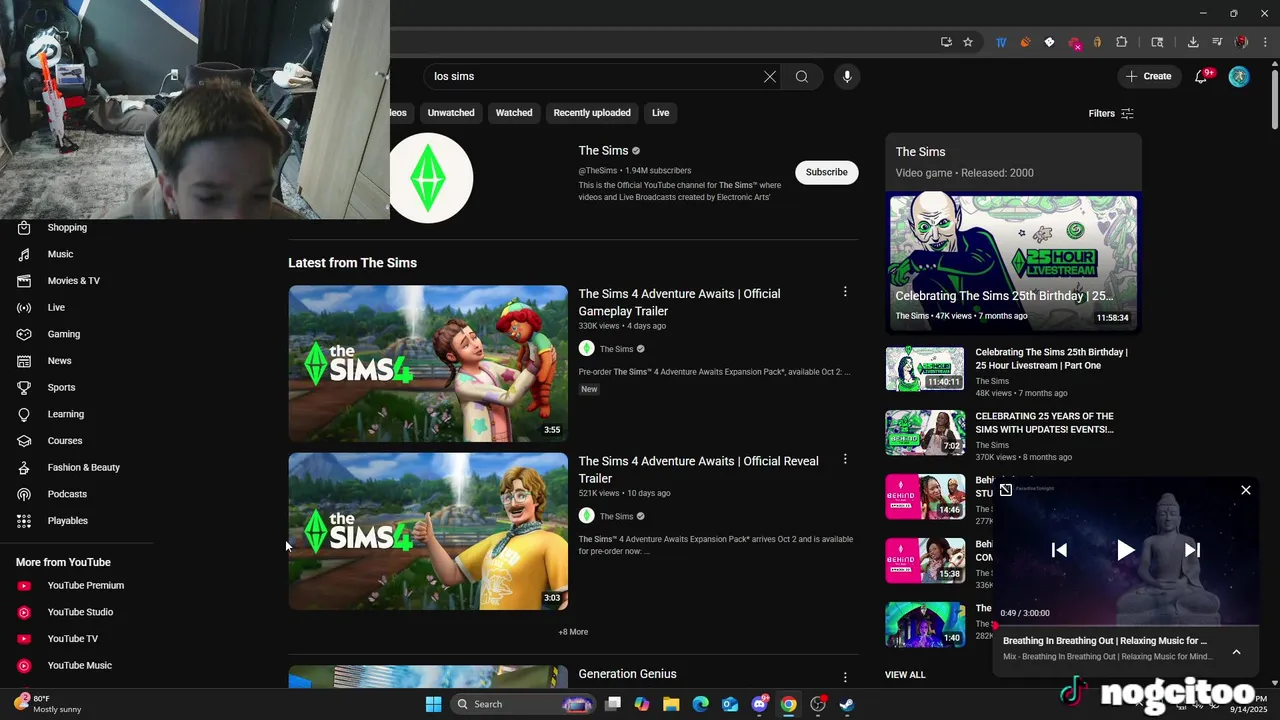Open the 3:55 Adventure Awaits thumbnail

(x=428, y=364)
